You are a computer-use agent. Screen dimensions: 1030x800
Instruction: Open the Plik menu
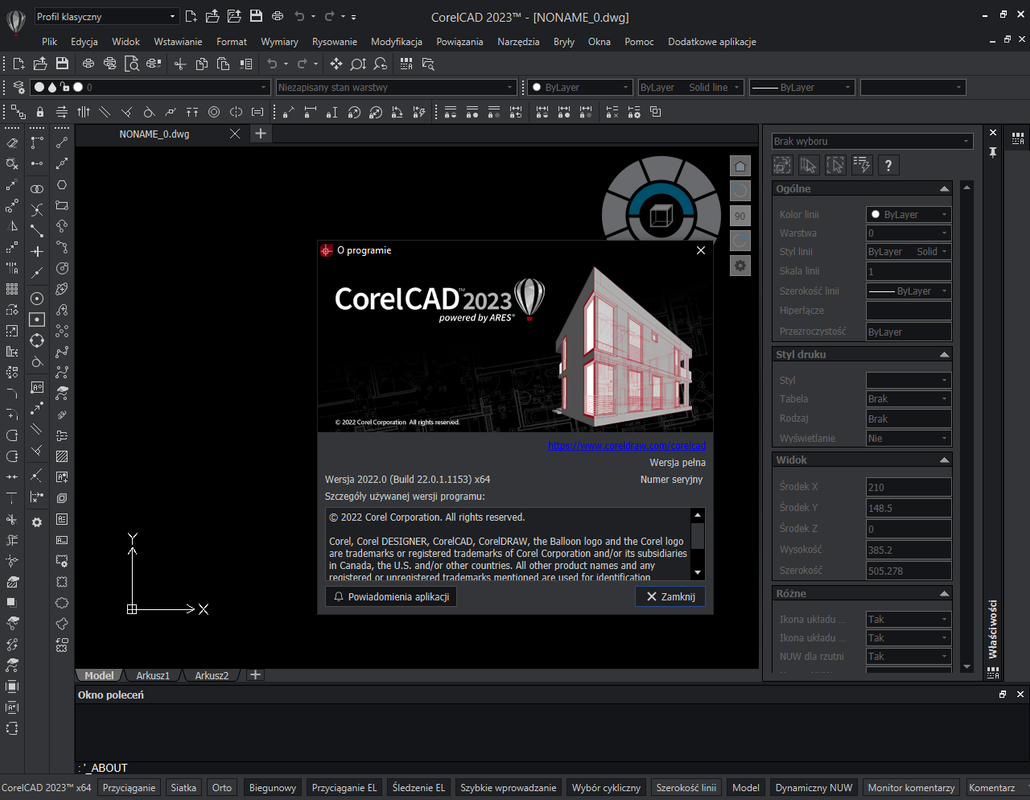tap(49, 41)
